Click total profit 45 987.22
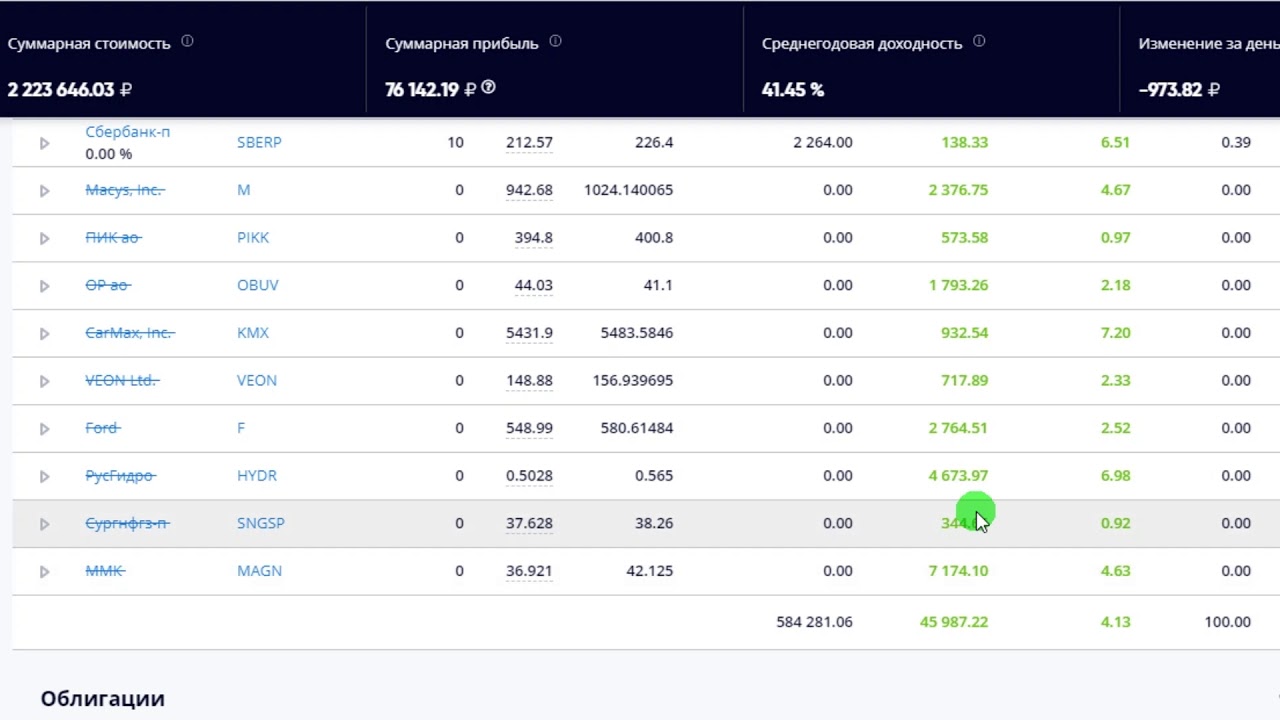 (954, 621)
